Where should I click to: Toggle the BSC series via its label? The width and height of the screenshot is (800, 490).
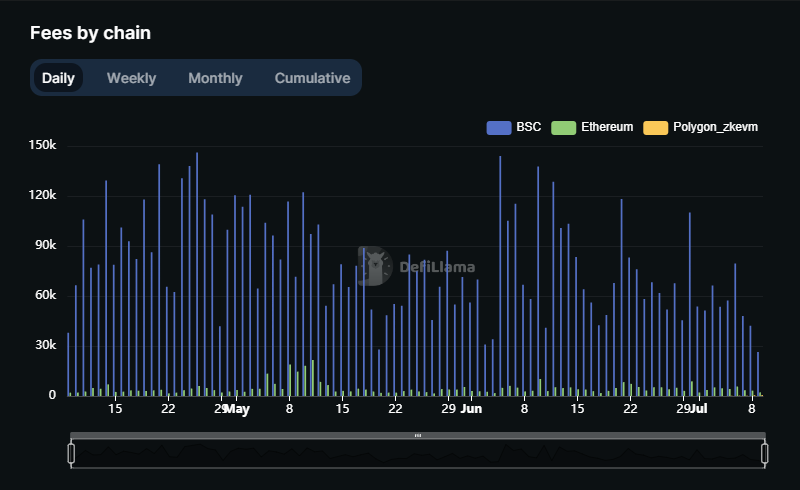click(x=528, y=127)
